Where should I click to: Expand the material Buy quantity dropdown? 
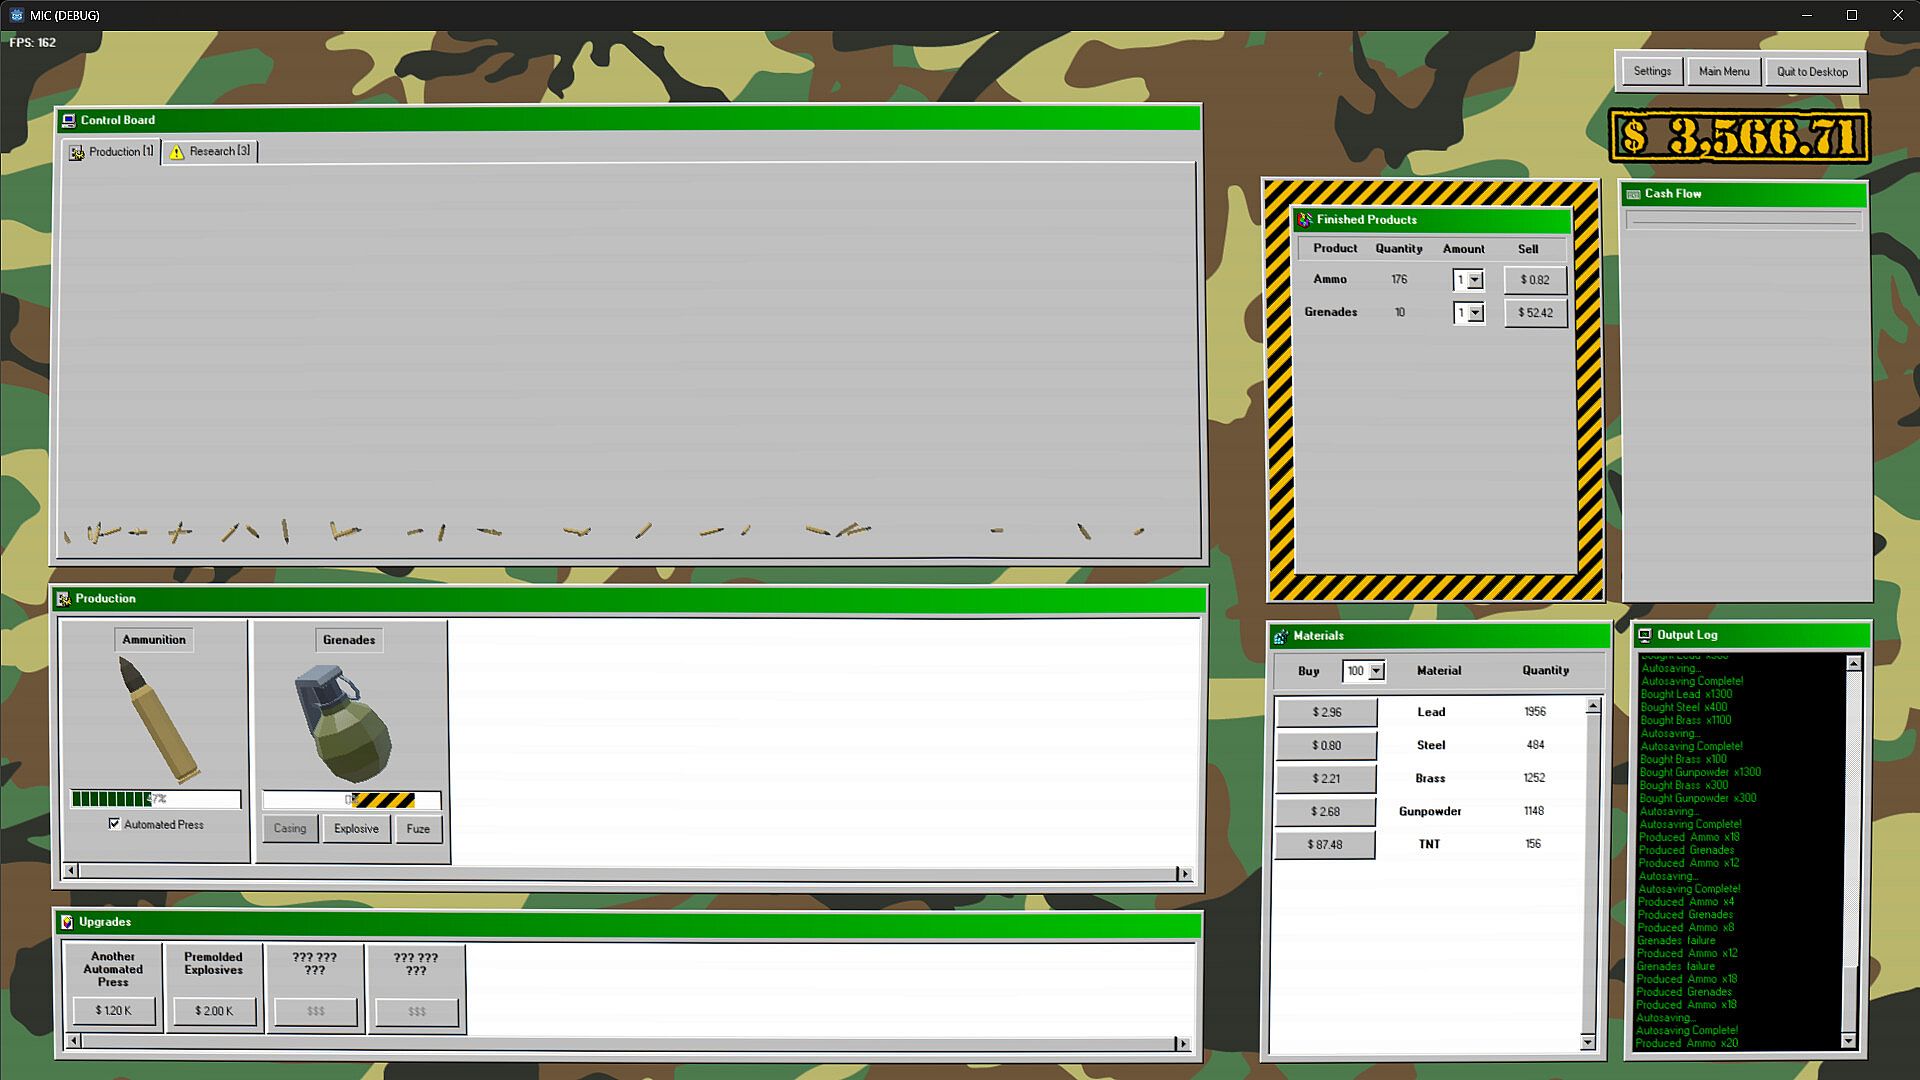click(1376, 671)
